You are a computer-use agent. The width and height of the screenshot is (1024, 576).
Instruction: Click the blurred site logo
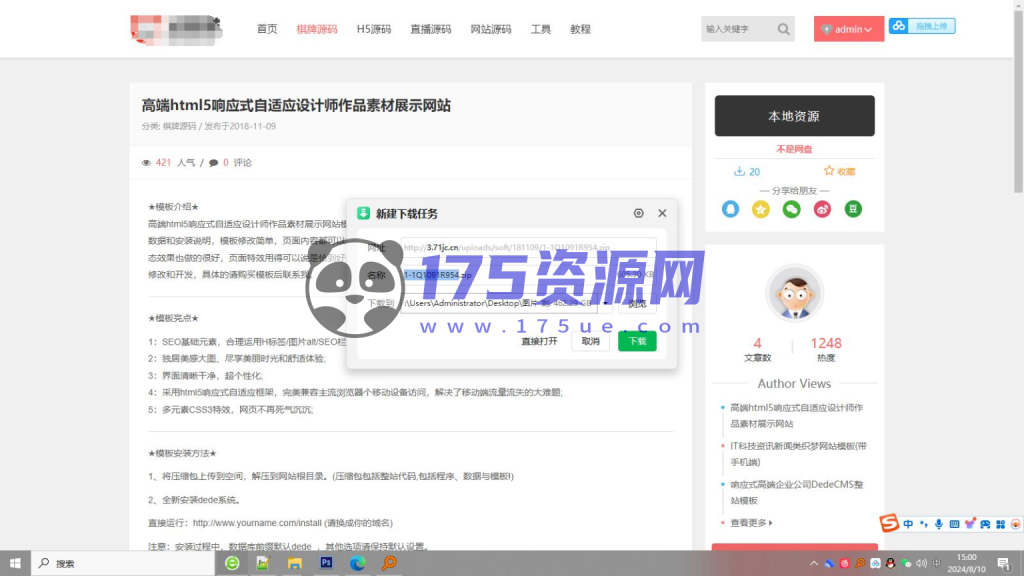coord(176,29)
